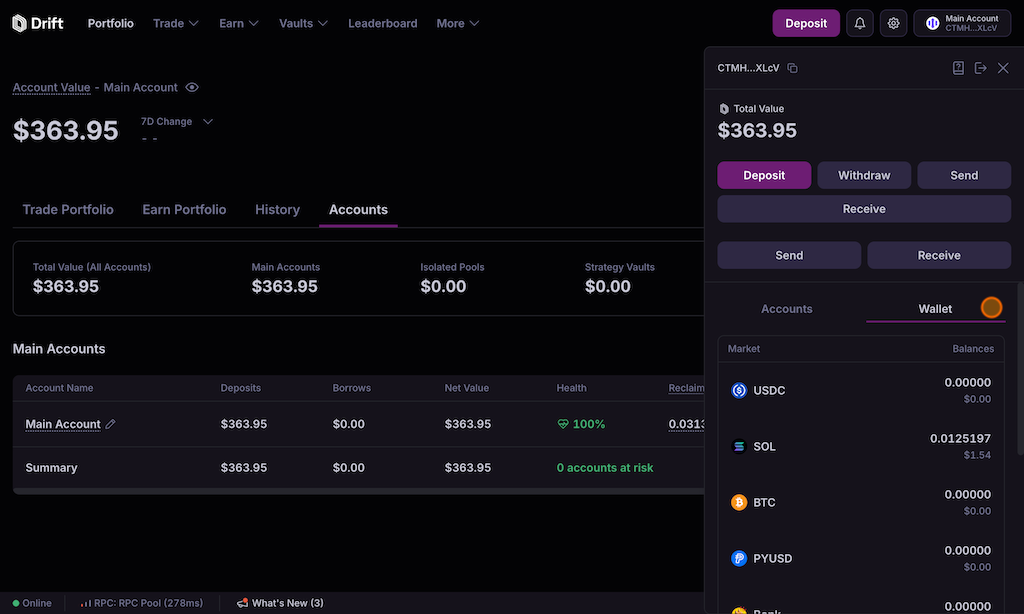Expand the 7D Change dropdown
1024x614 pixels.
pyautogui.click(x=208, y=122)
